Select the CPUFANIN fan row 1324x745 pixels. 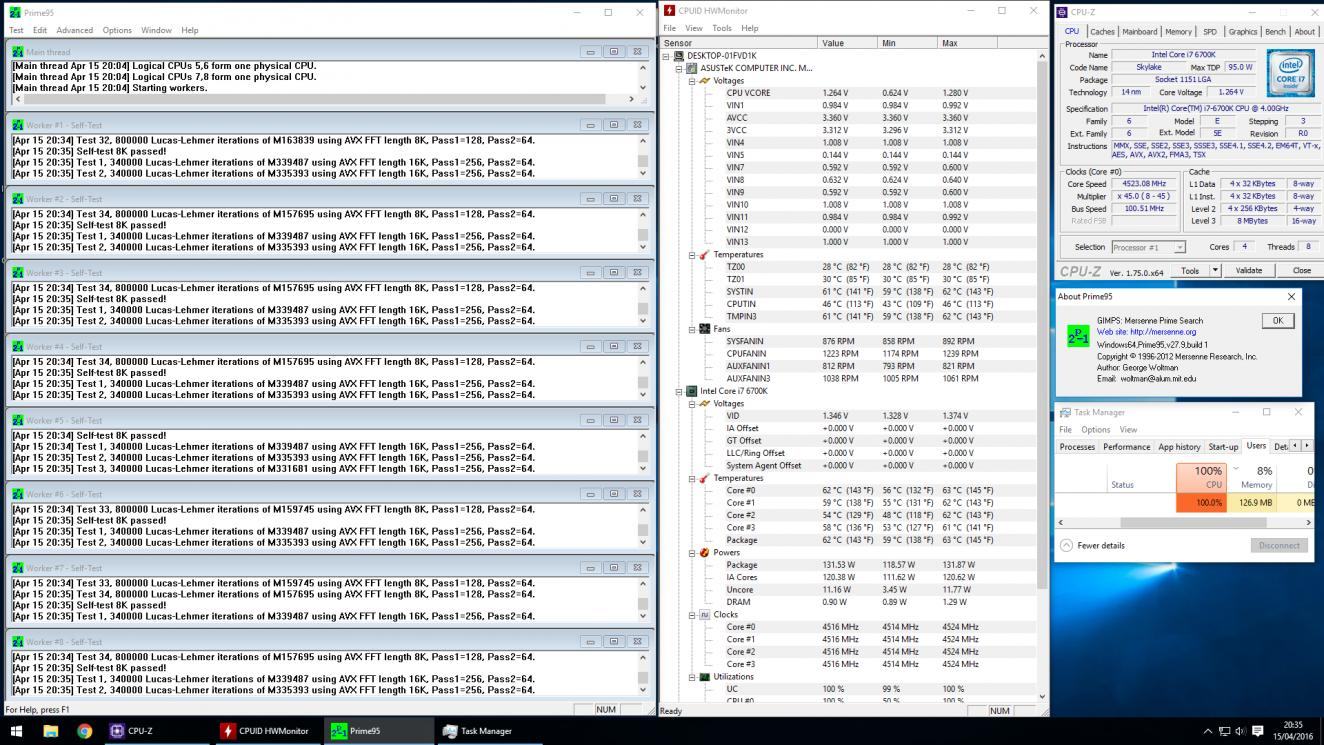849,353
